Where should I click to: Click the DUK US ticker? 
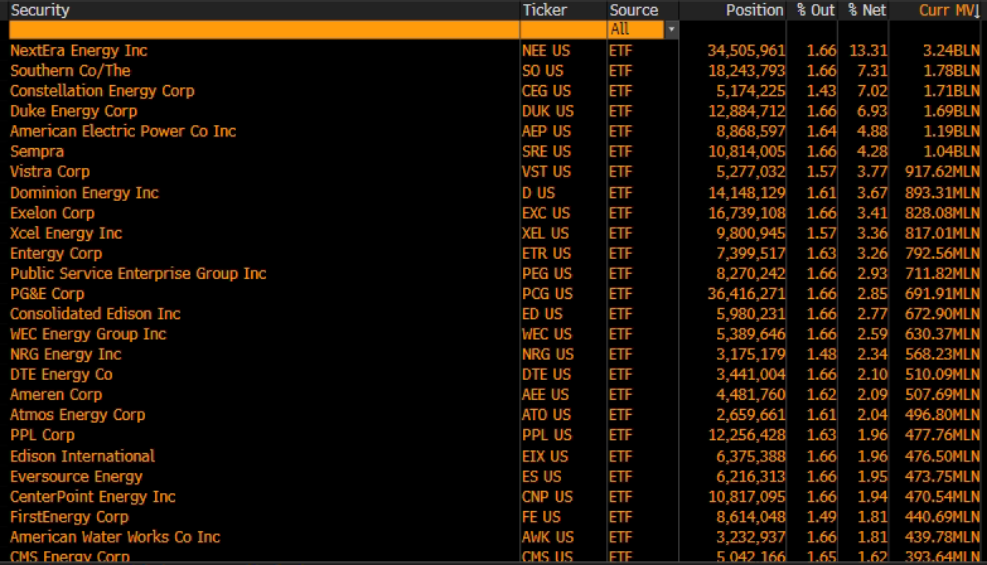pyautogui.click(x=547, y=111)
